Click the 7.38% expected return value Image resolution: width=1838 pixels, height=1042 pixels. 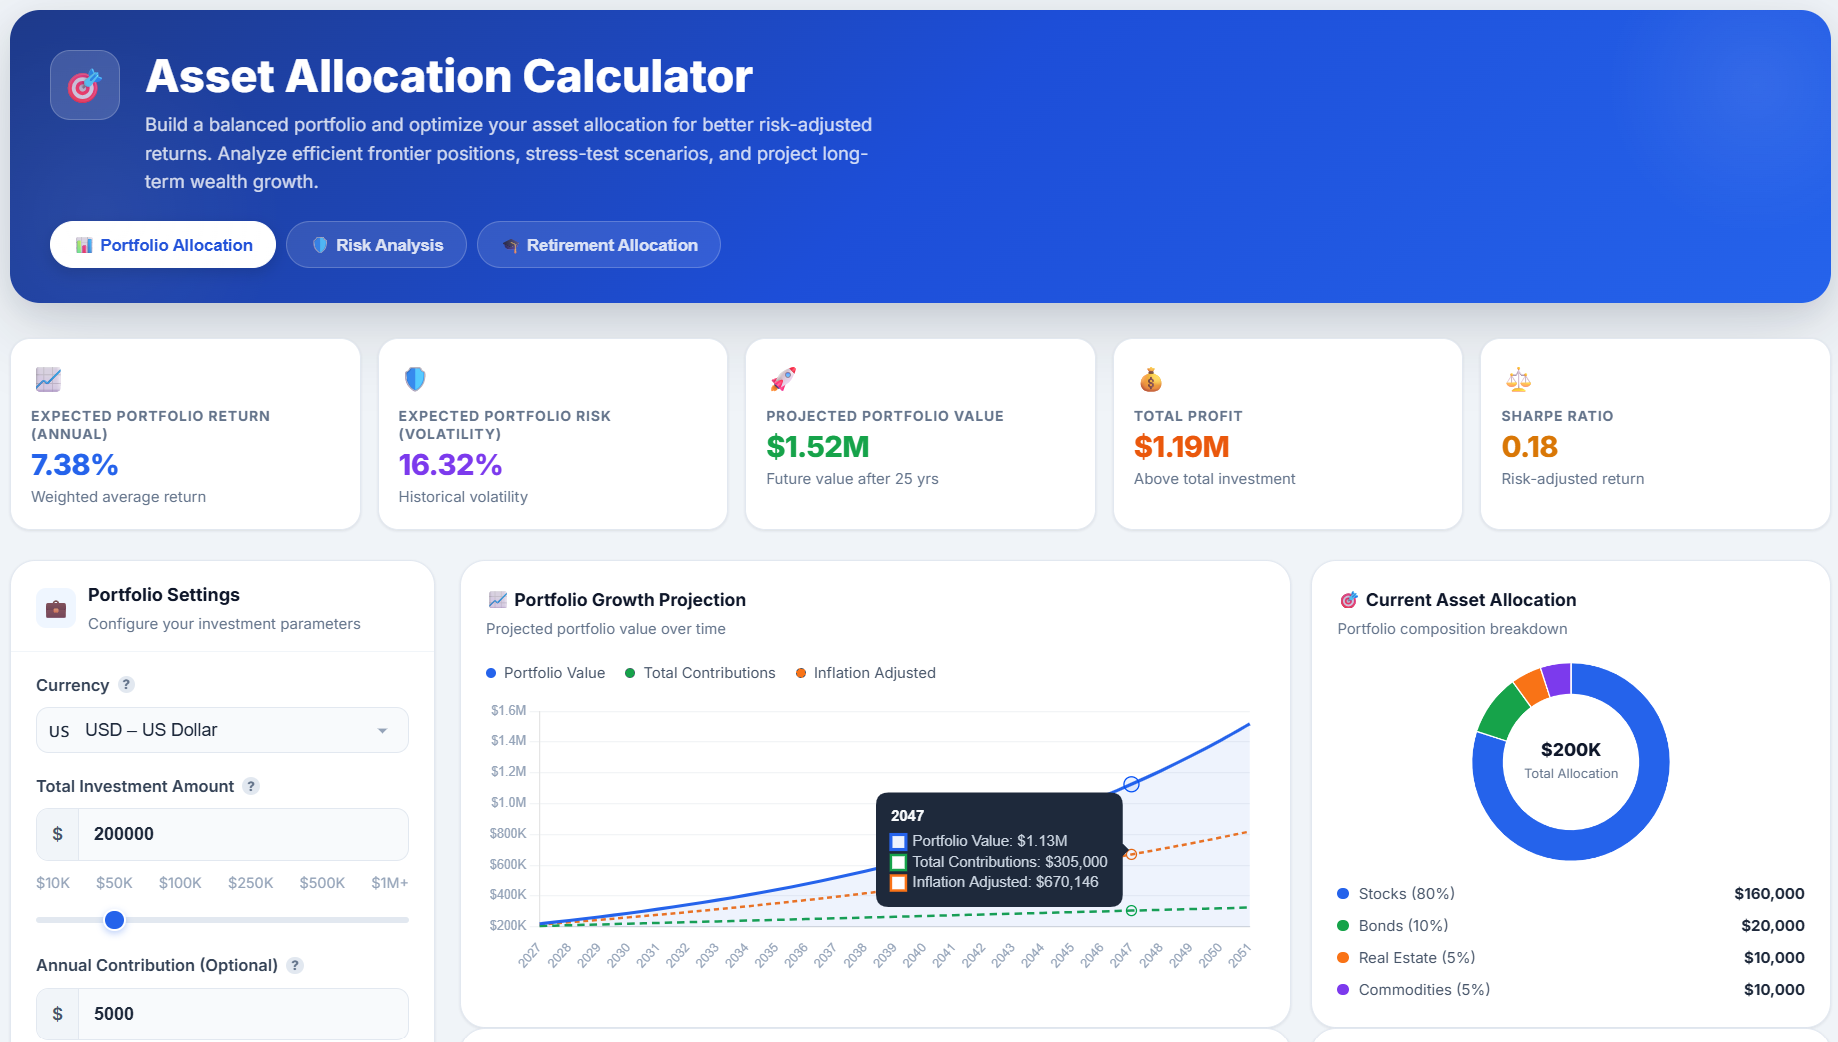pos(75,465)
